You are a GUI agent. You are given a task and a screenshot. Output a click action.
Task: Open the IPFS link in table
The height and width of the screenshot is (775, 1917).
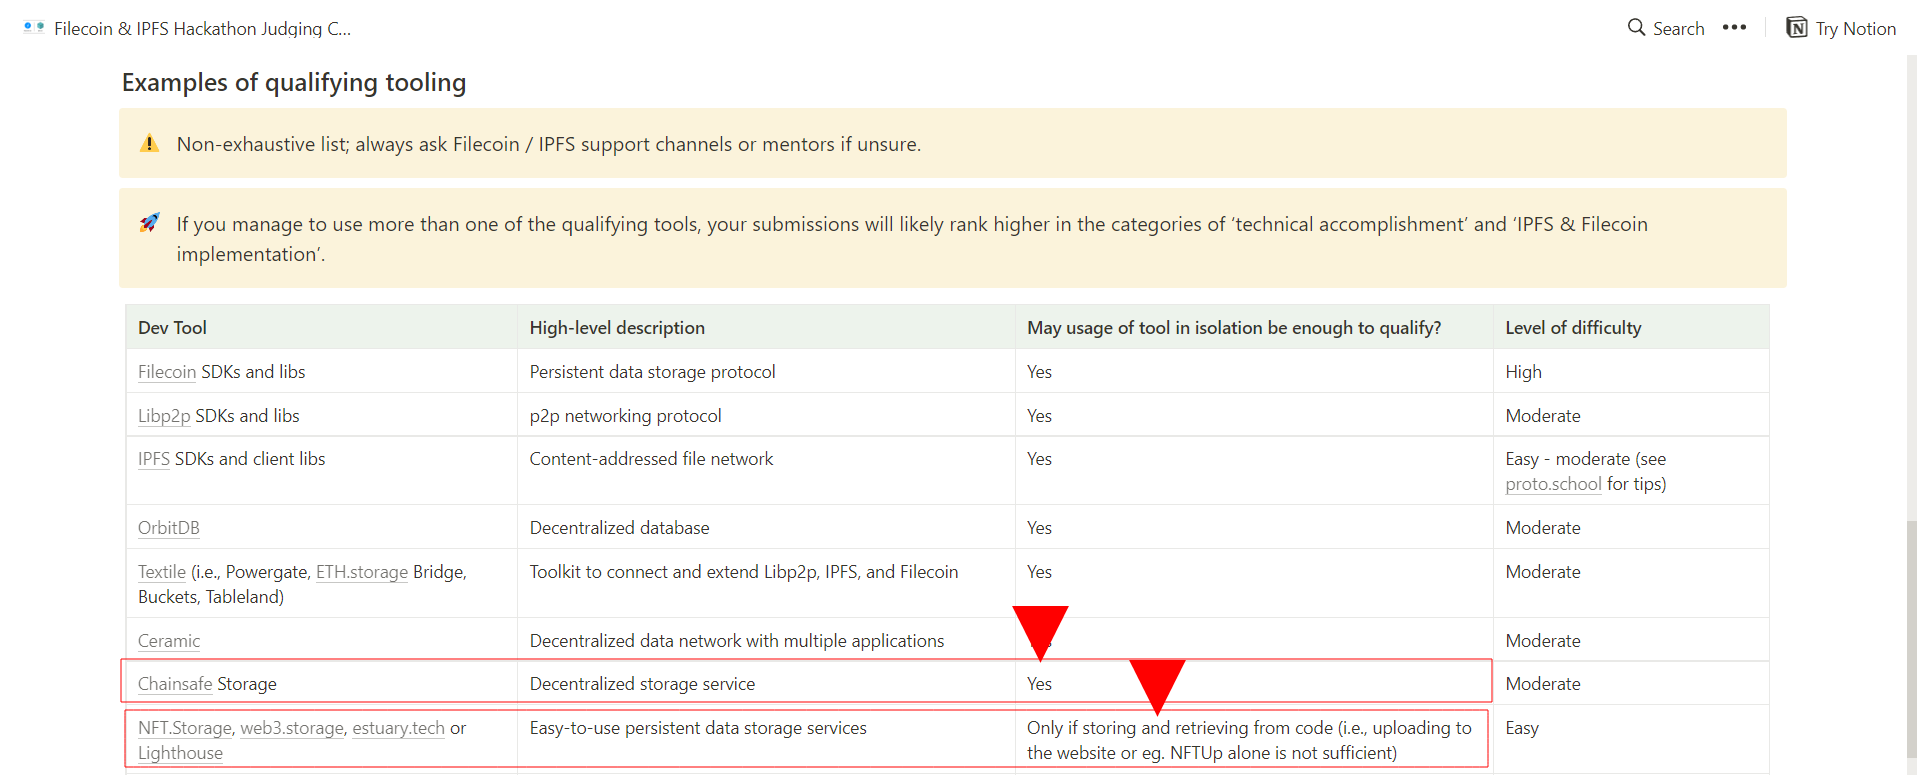coord(153,459)
